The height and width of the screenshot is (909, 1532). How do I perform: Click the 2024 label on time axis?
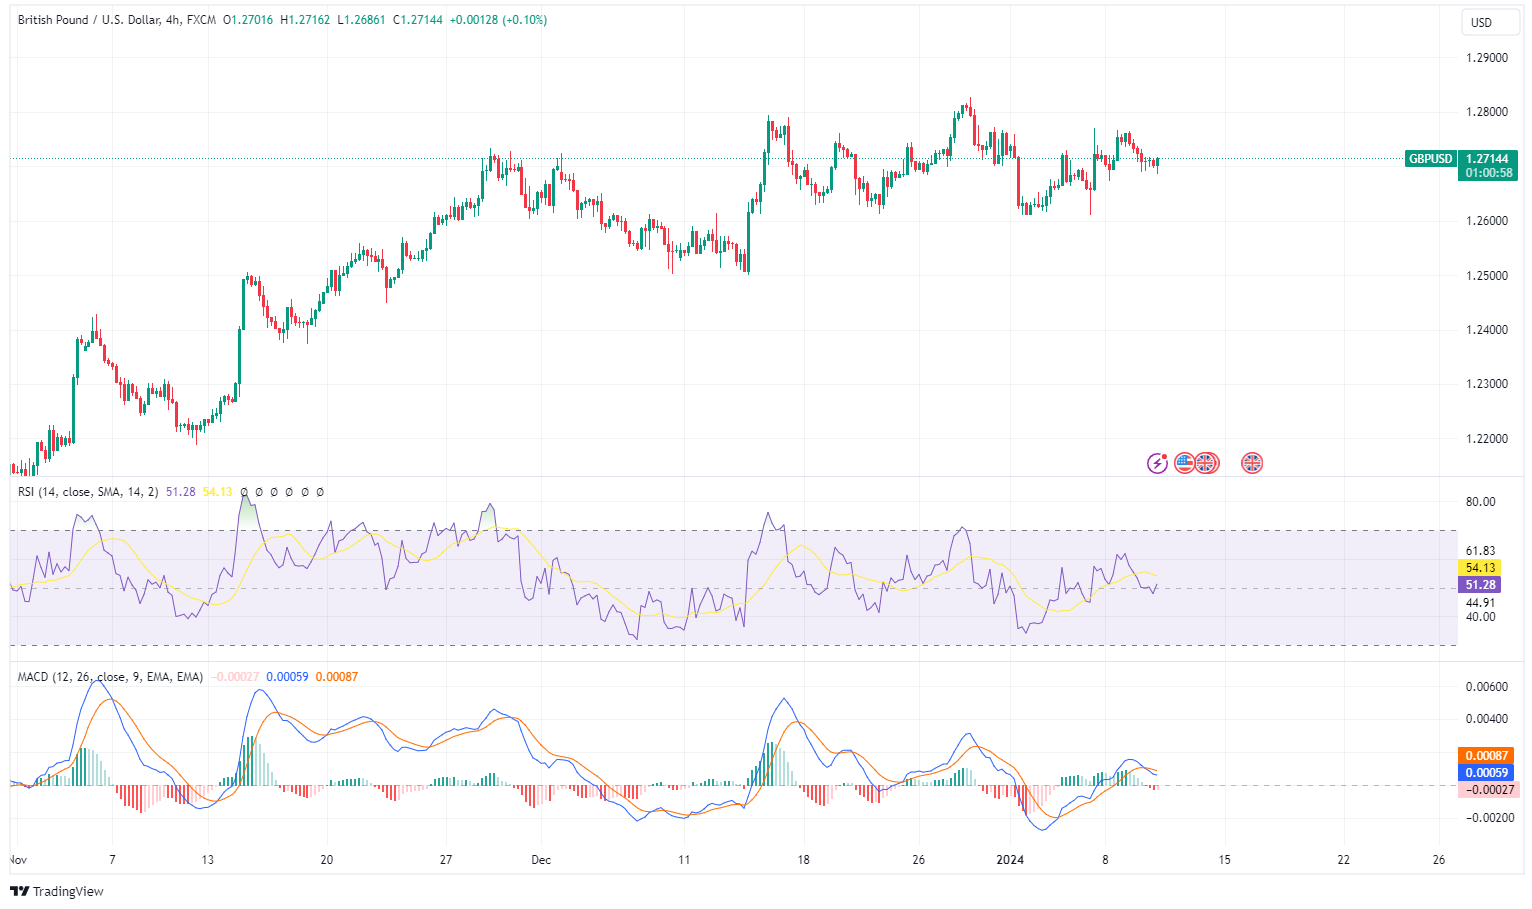(1010, 860)
